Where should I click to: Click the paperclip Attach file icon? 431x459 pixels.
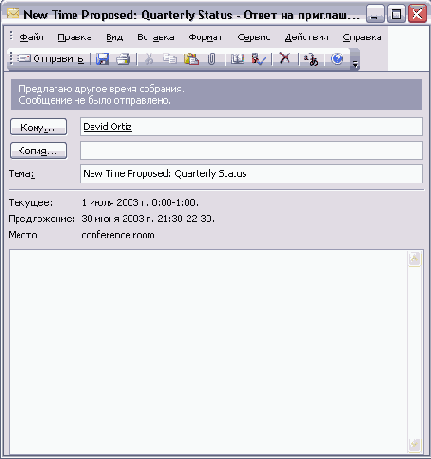coord(211,59)
